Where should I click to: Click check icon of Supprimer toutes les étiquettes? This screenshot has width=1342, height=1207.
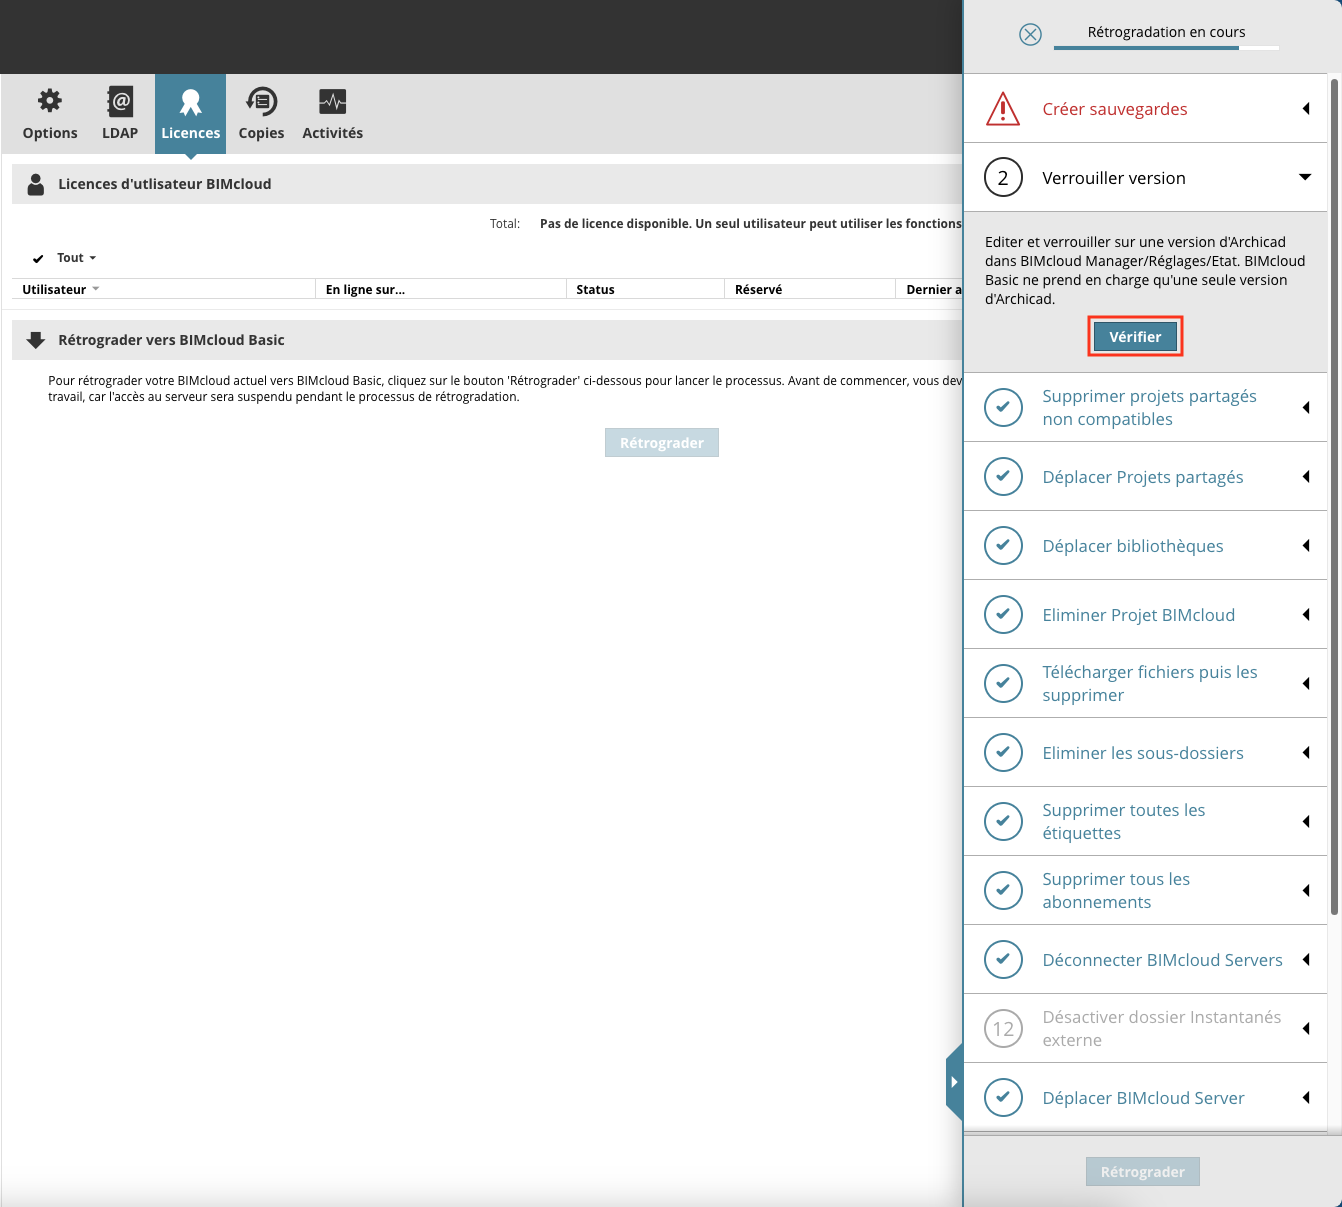1003,821
